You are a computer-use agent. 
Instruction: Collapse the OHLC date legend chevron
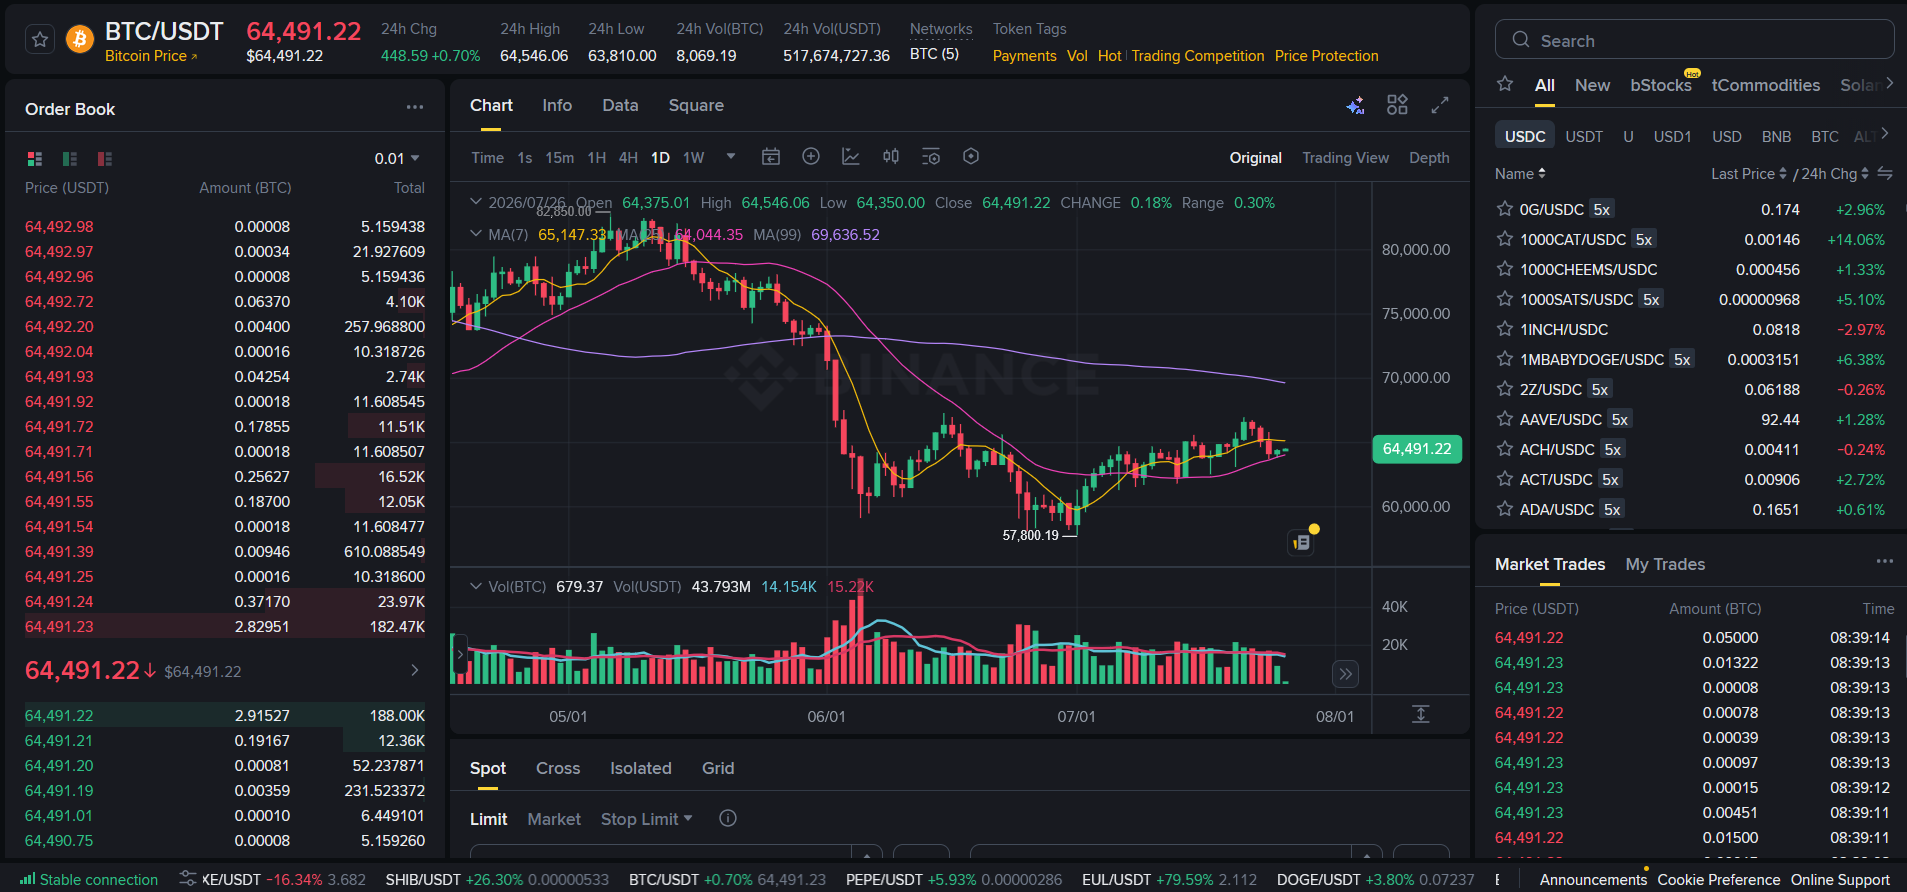(x=476, y=202)
